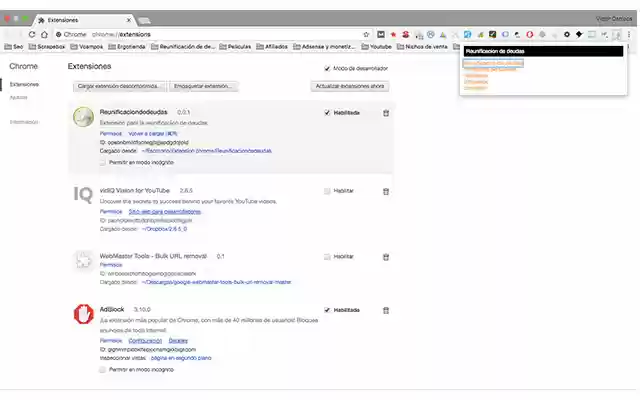Remove WebMaster Tools extension via trash icon
640x400 pixels.
click(386, 257)
